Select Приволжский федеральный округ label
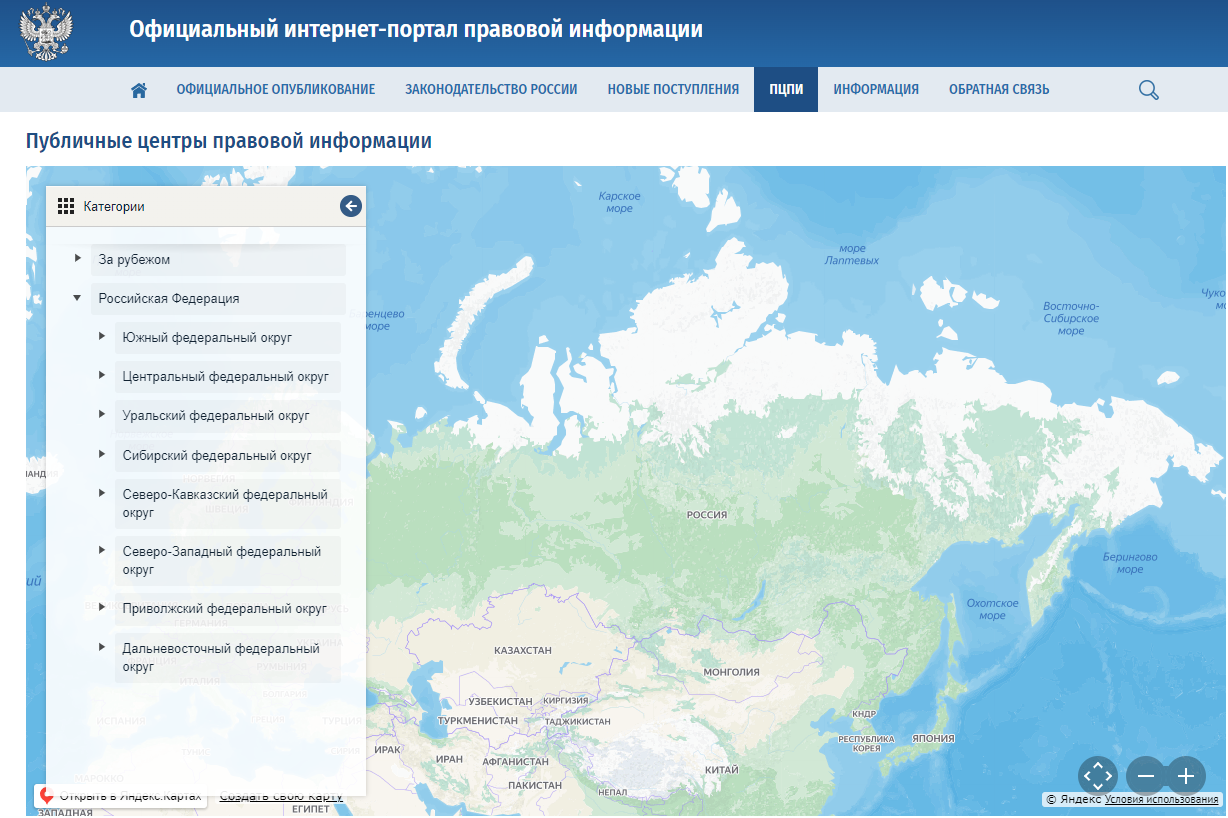Image resolution: width=1228 pixels, height=818 pixels. pyautogui.click(x=225, y=609)
